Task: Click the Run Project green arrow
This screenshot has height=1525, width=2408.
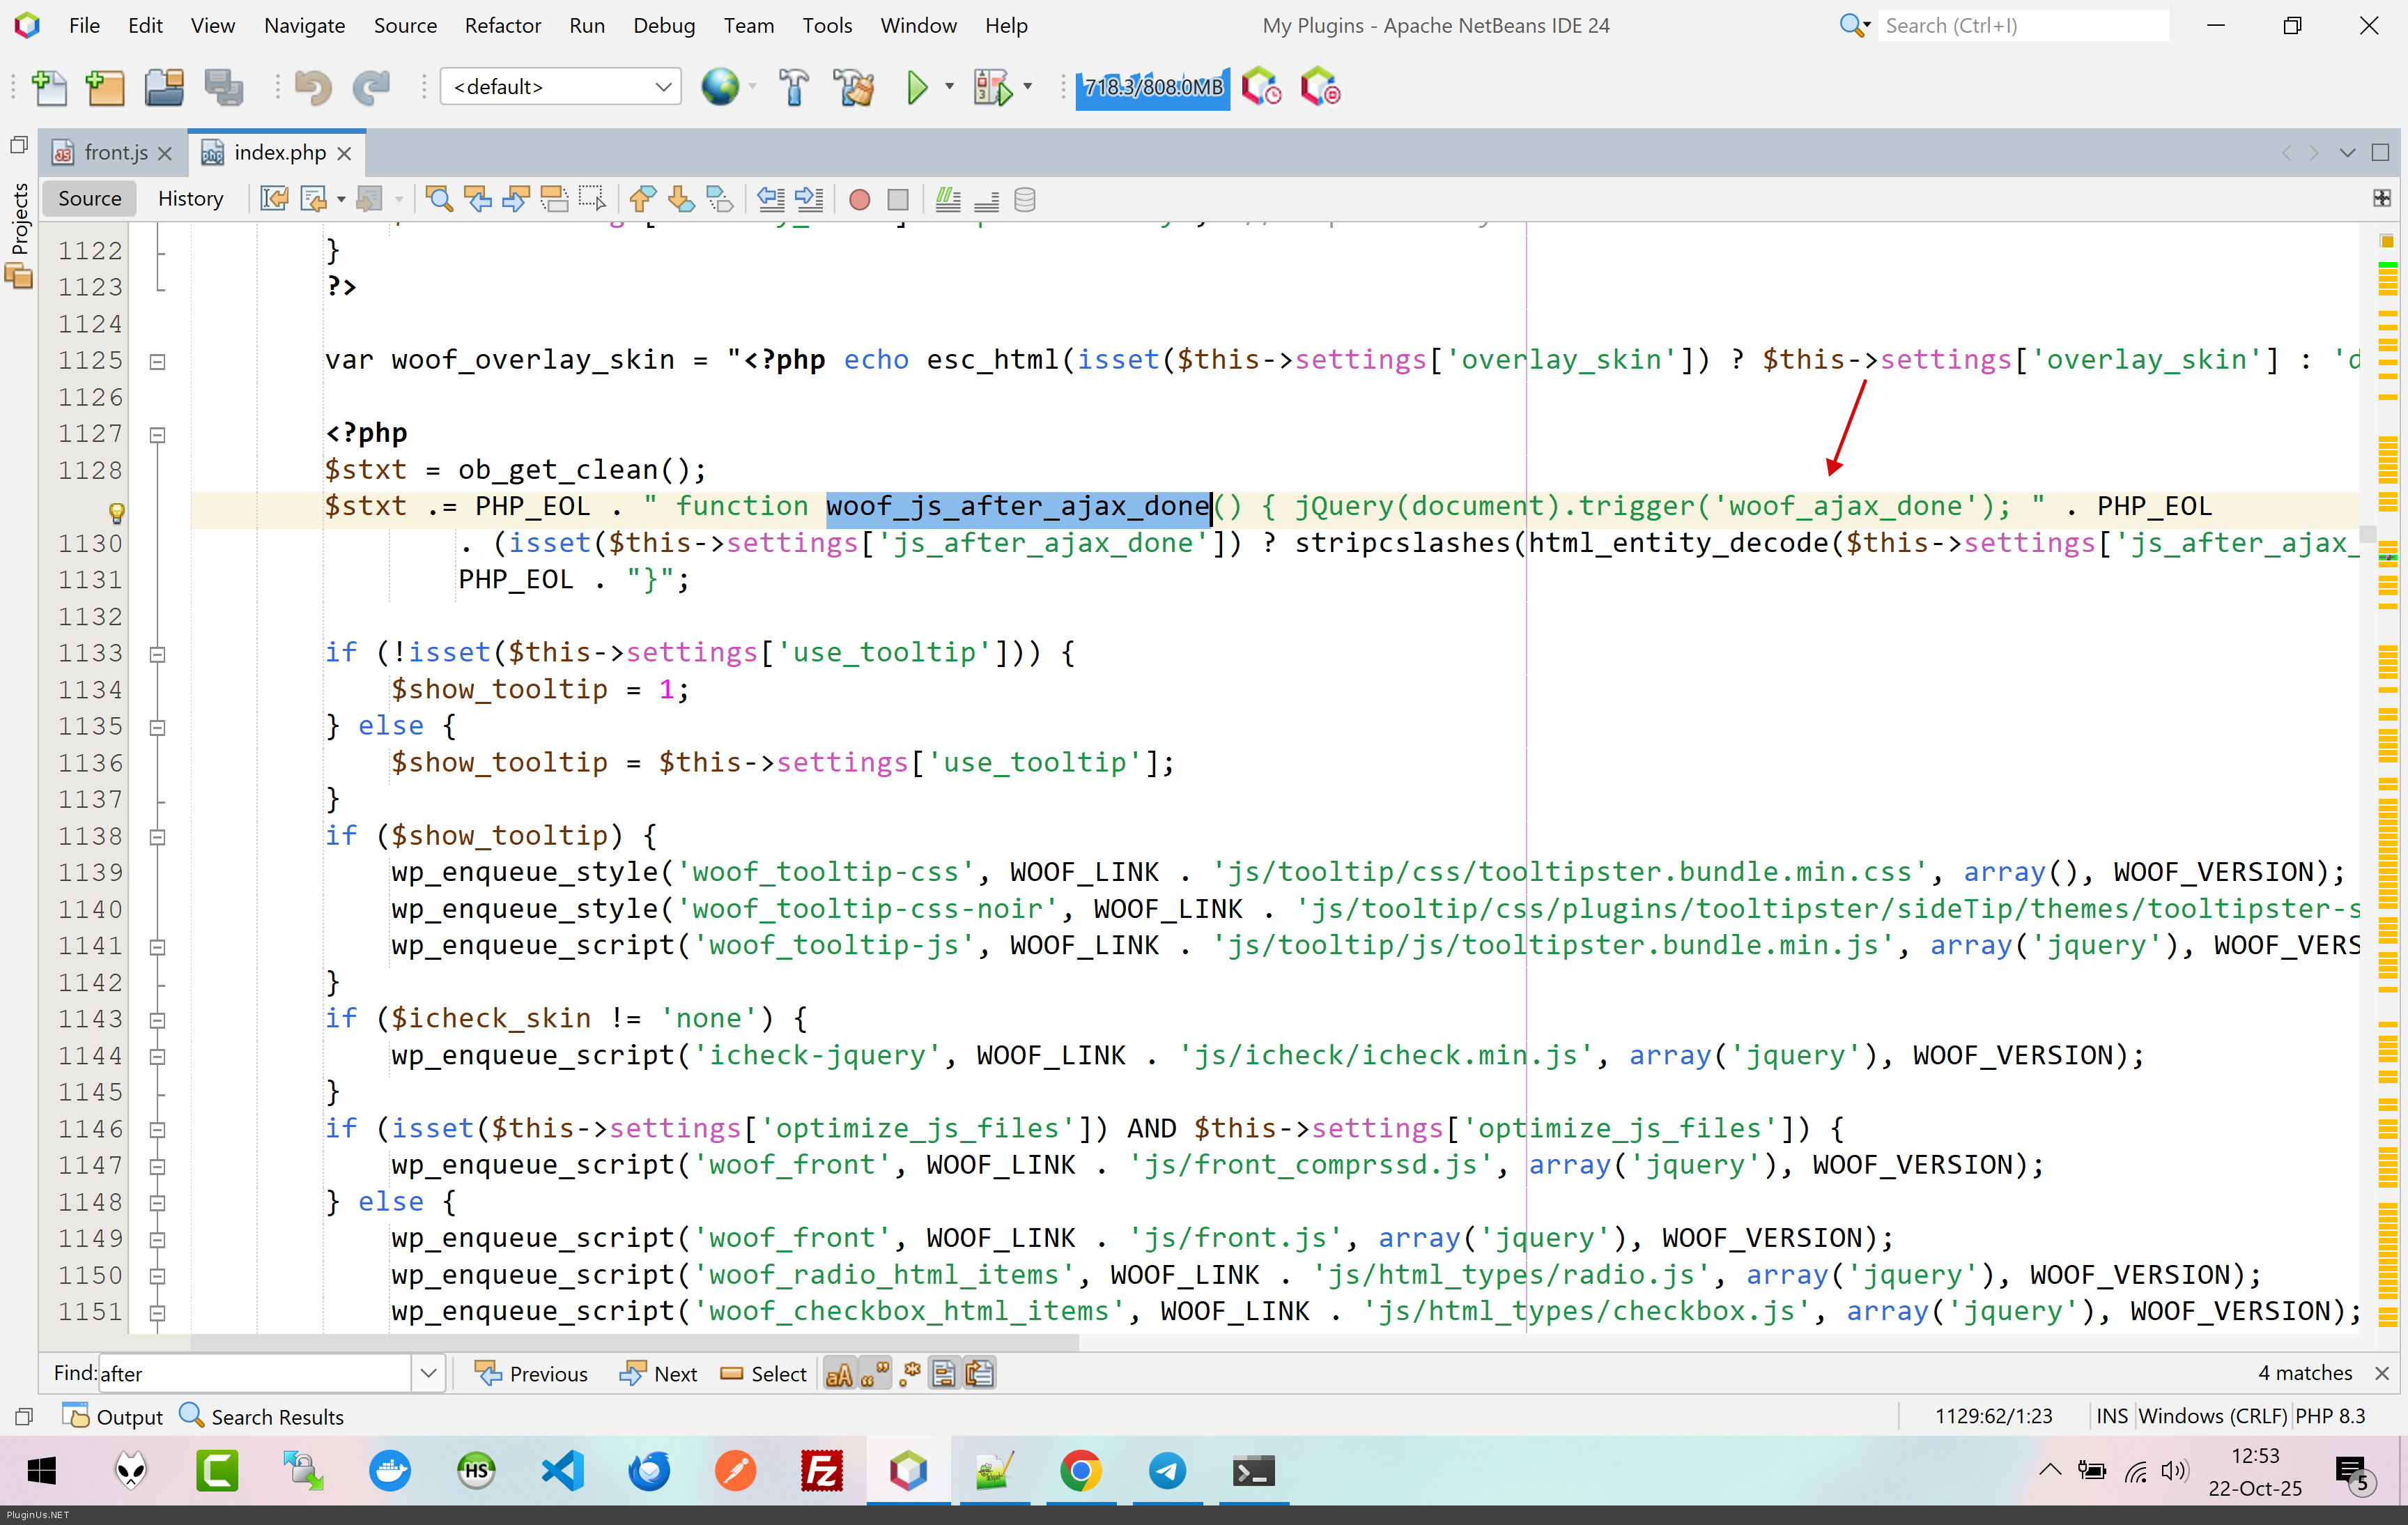Action: [x=916, y=88]
